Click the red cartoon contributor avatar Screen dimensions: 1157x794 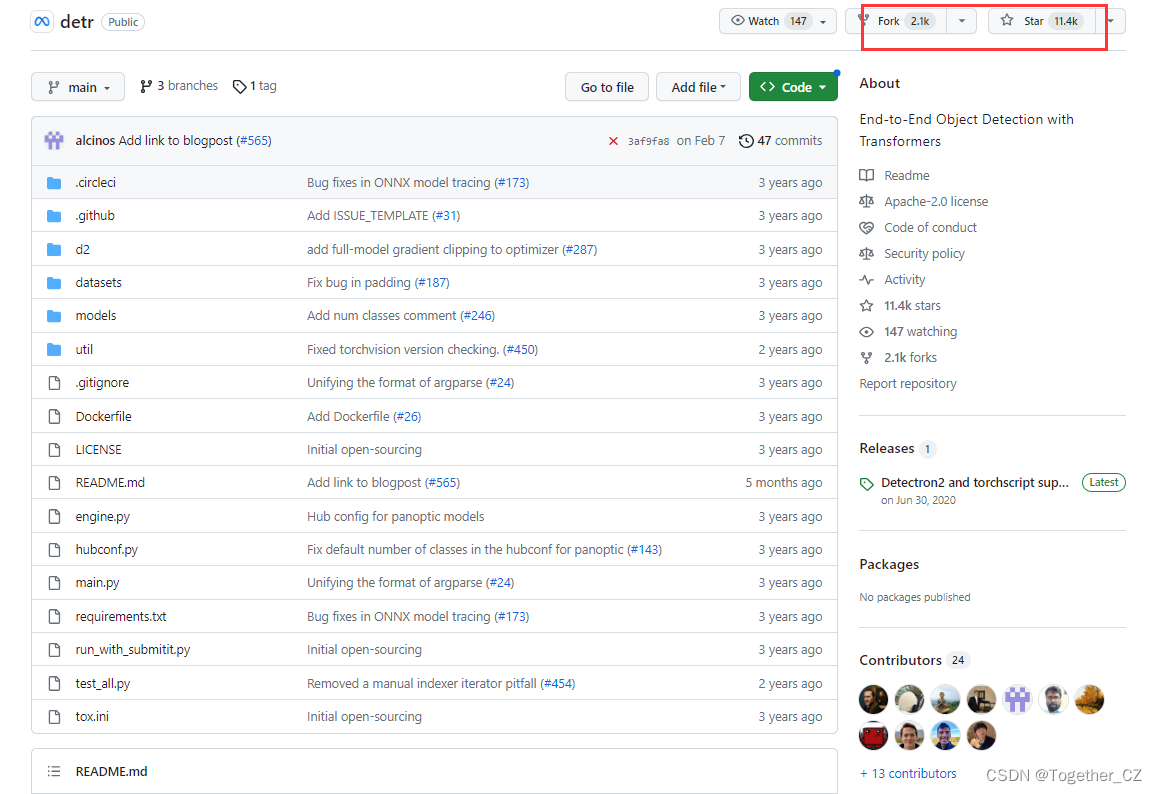pyautogui.click(x=873, y=735)
